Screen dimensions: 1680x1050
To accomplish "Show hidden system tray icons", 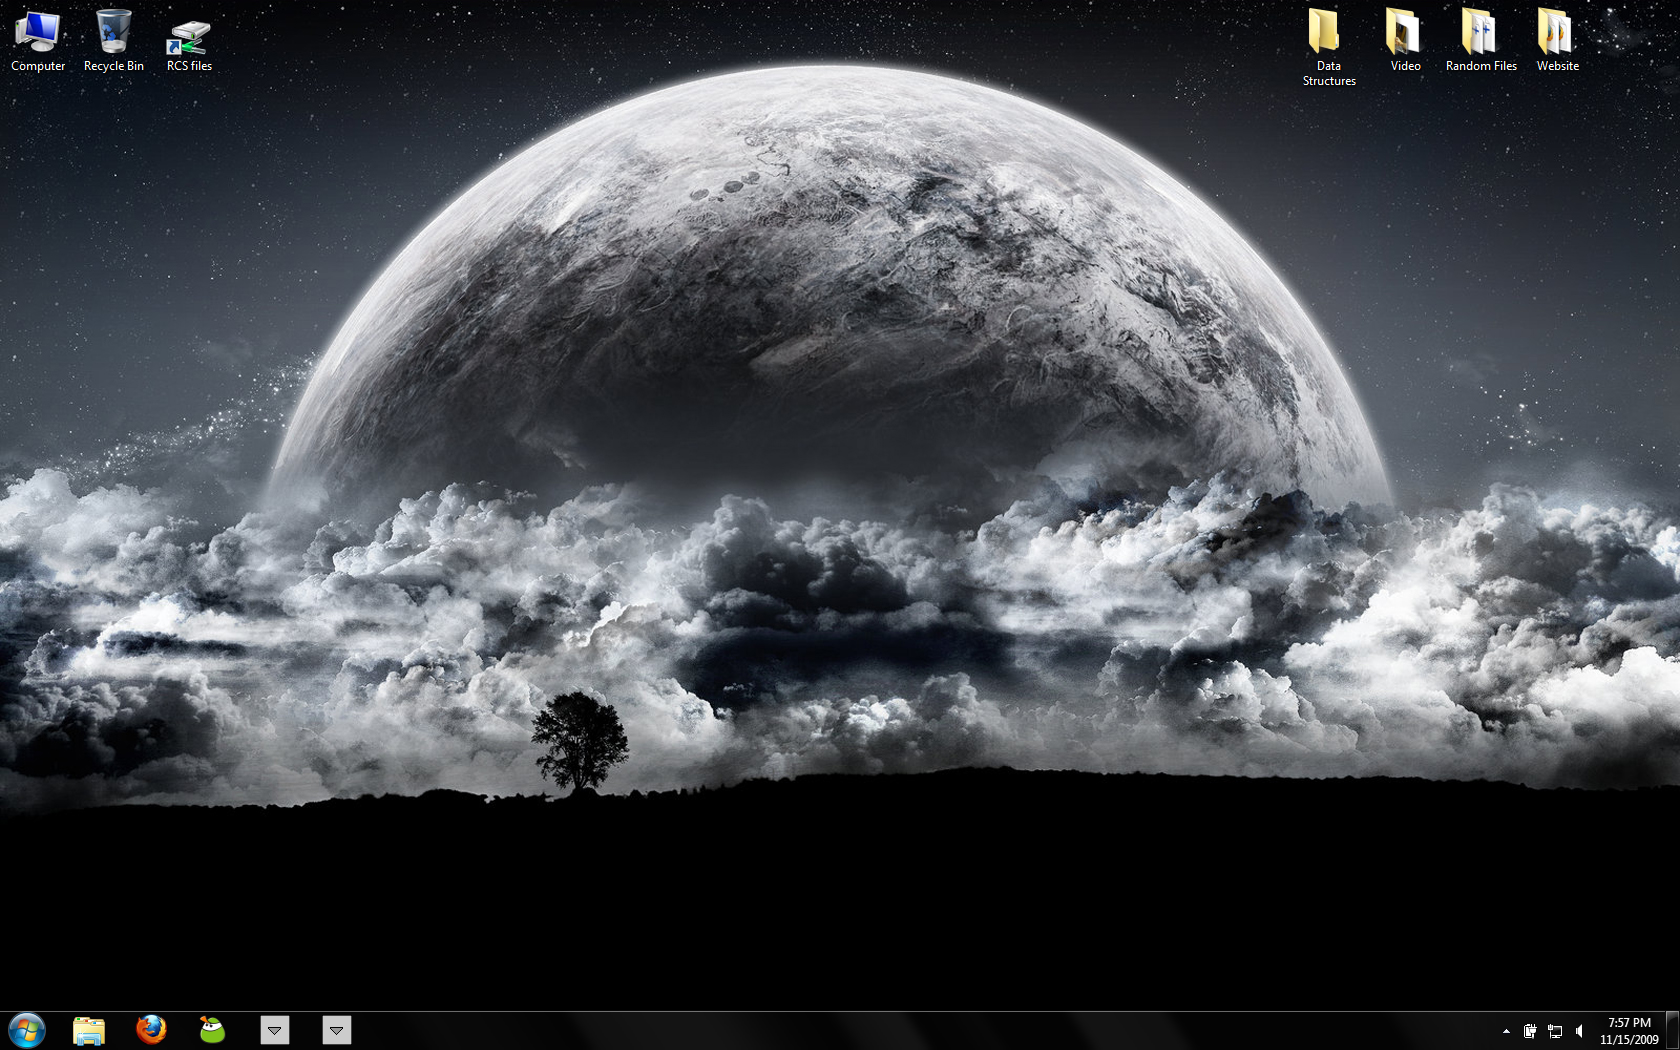I will pos(1506,1031).
